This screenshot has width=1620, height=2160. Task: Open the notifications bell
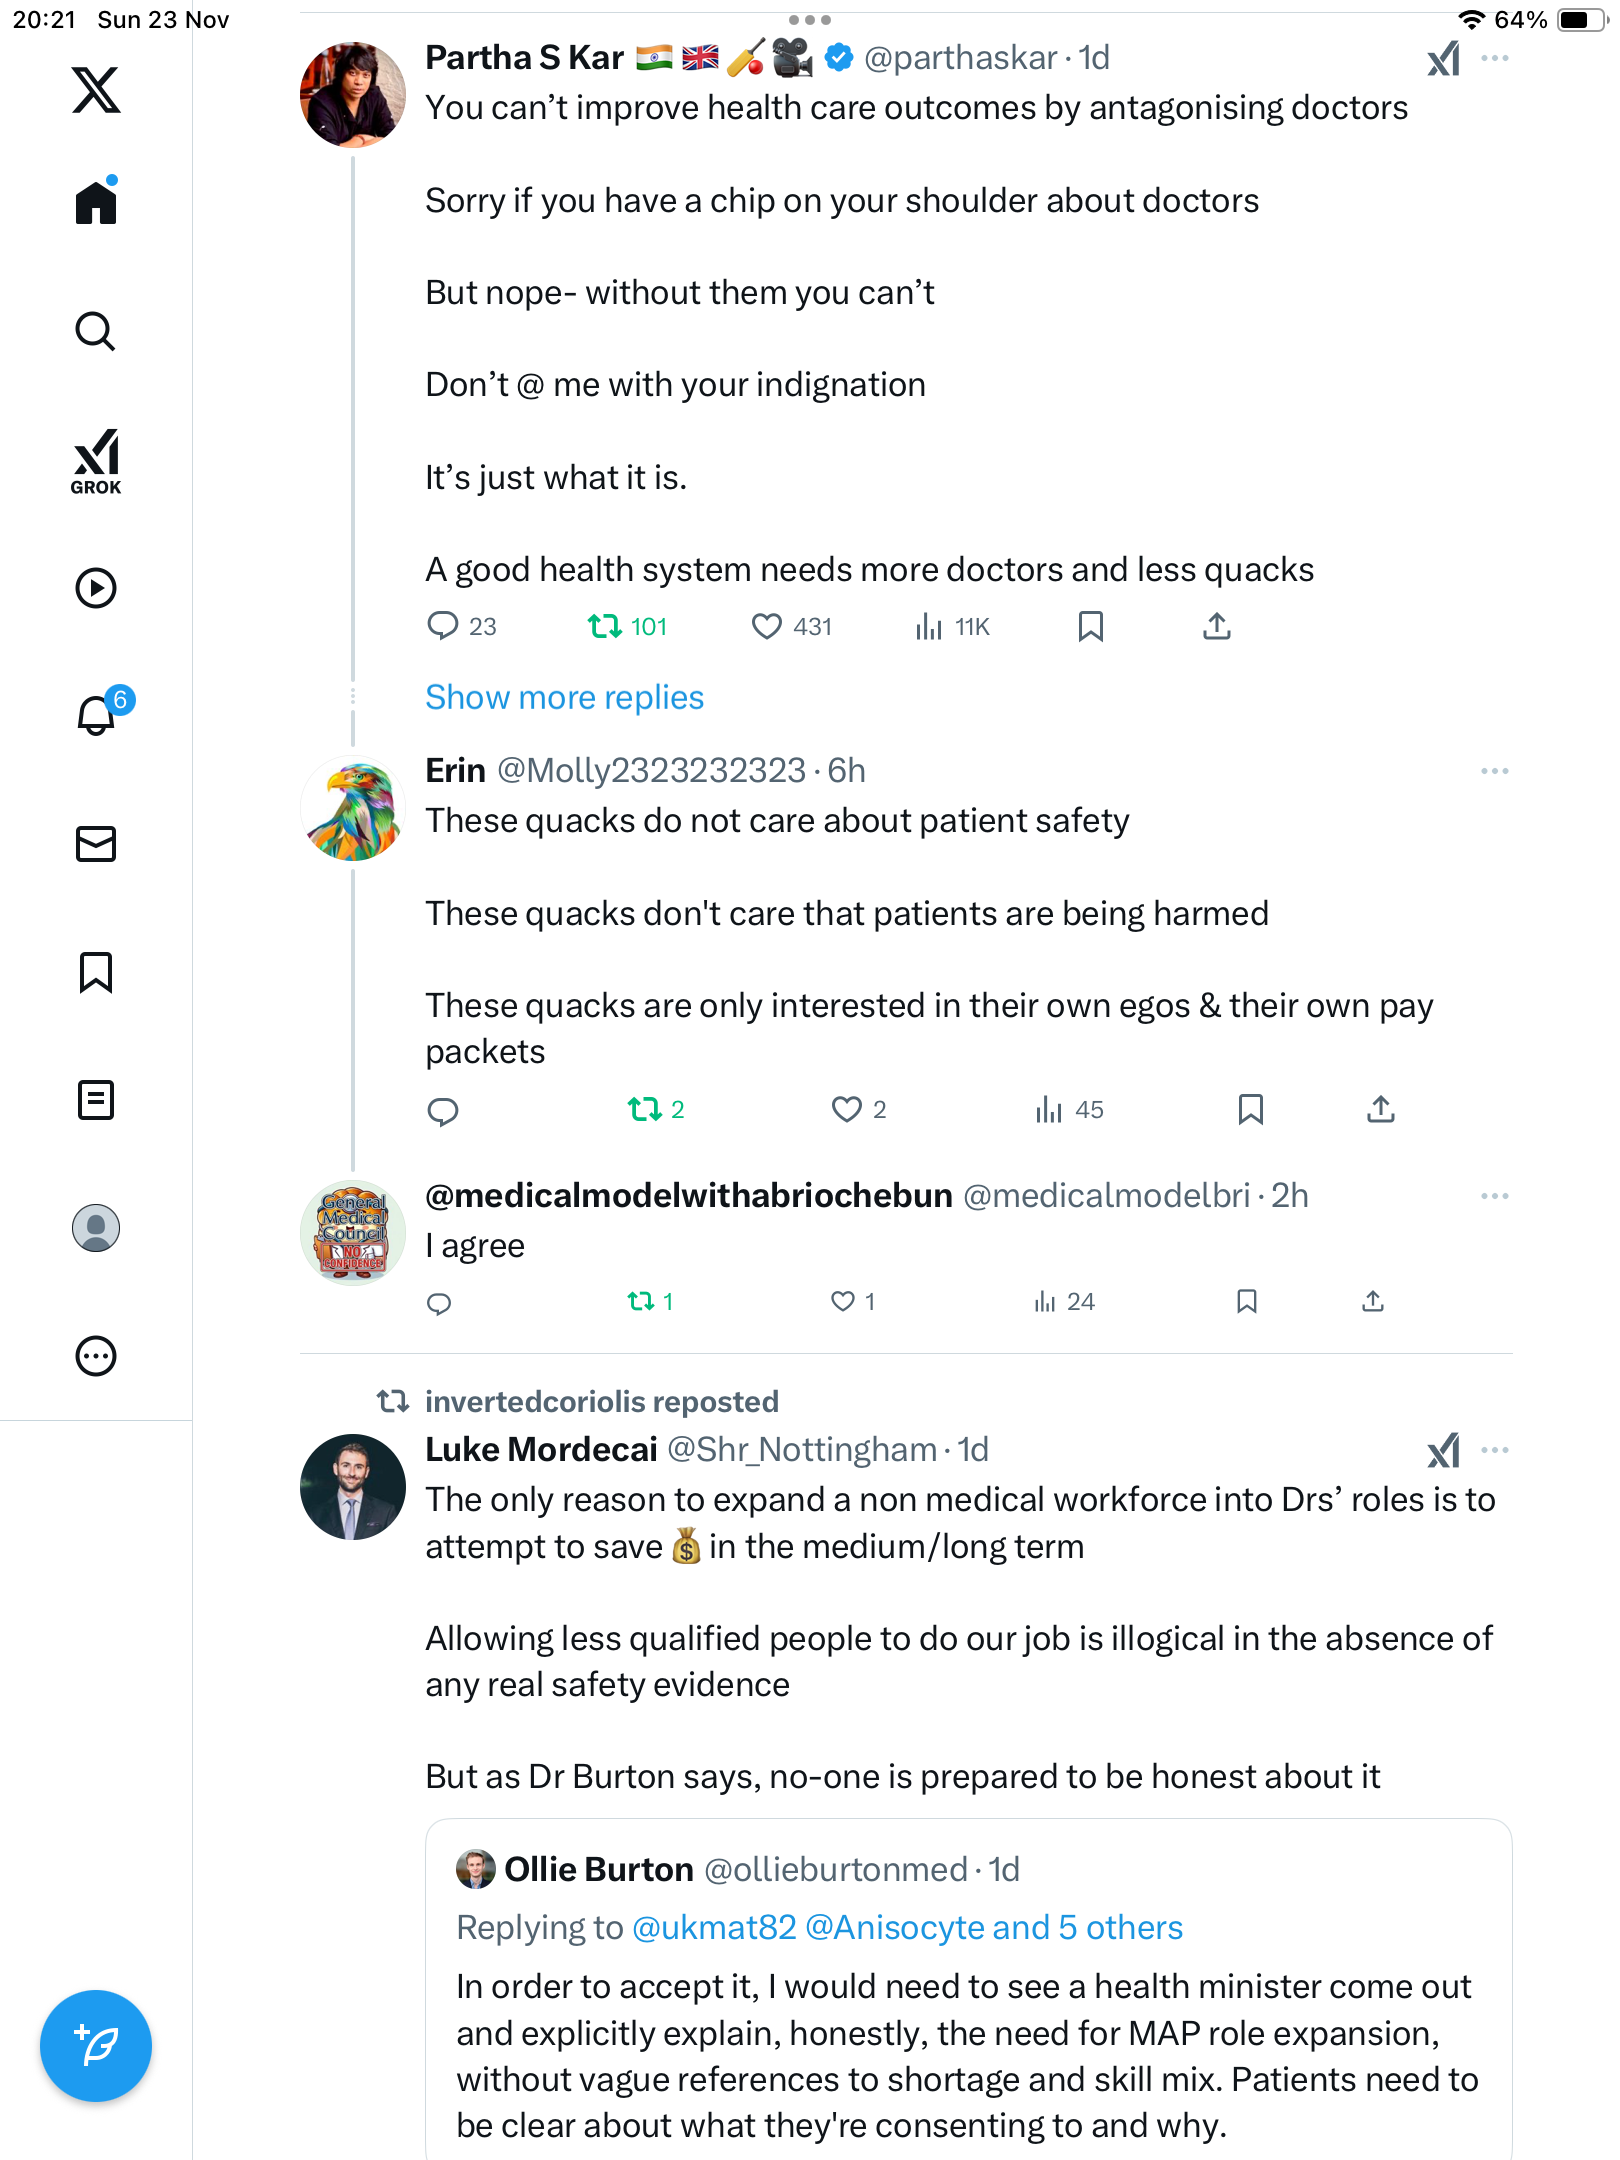[x=96, y=715]
